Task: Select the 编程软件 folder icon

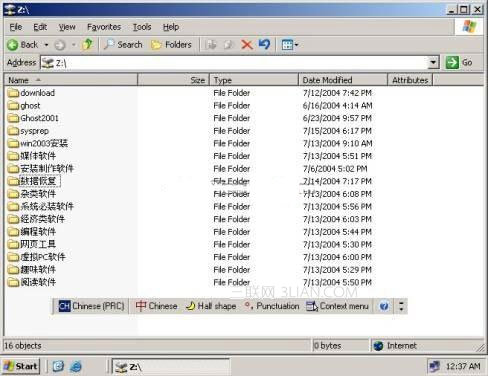Action: [13, 232]
